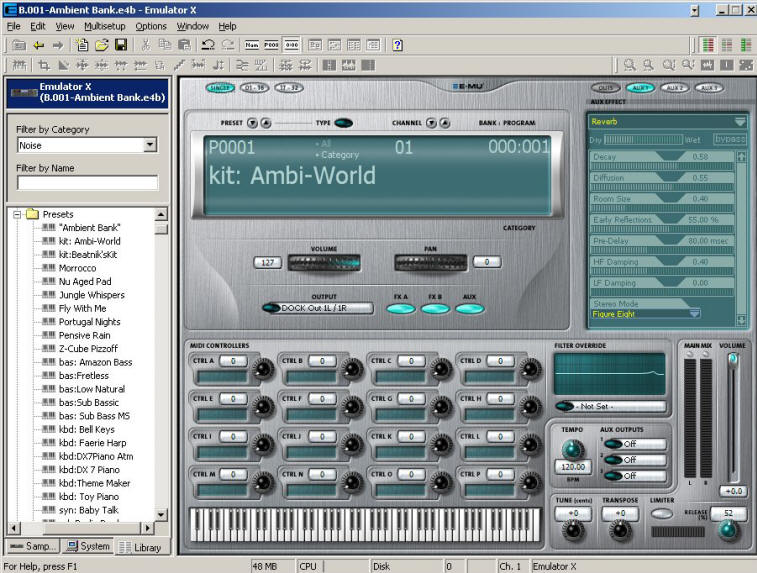This screenshot has width=757, height=573.
Task: Toggle the AUX send button under output section
Action: pos(469,309)
